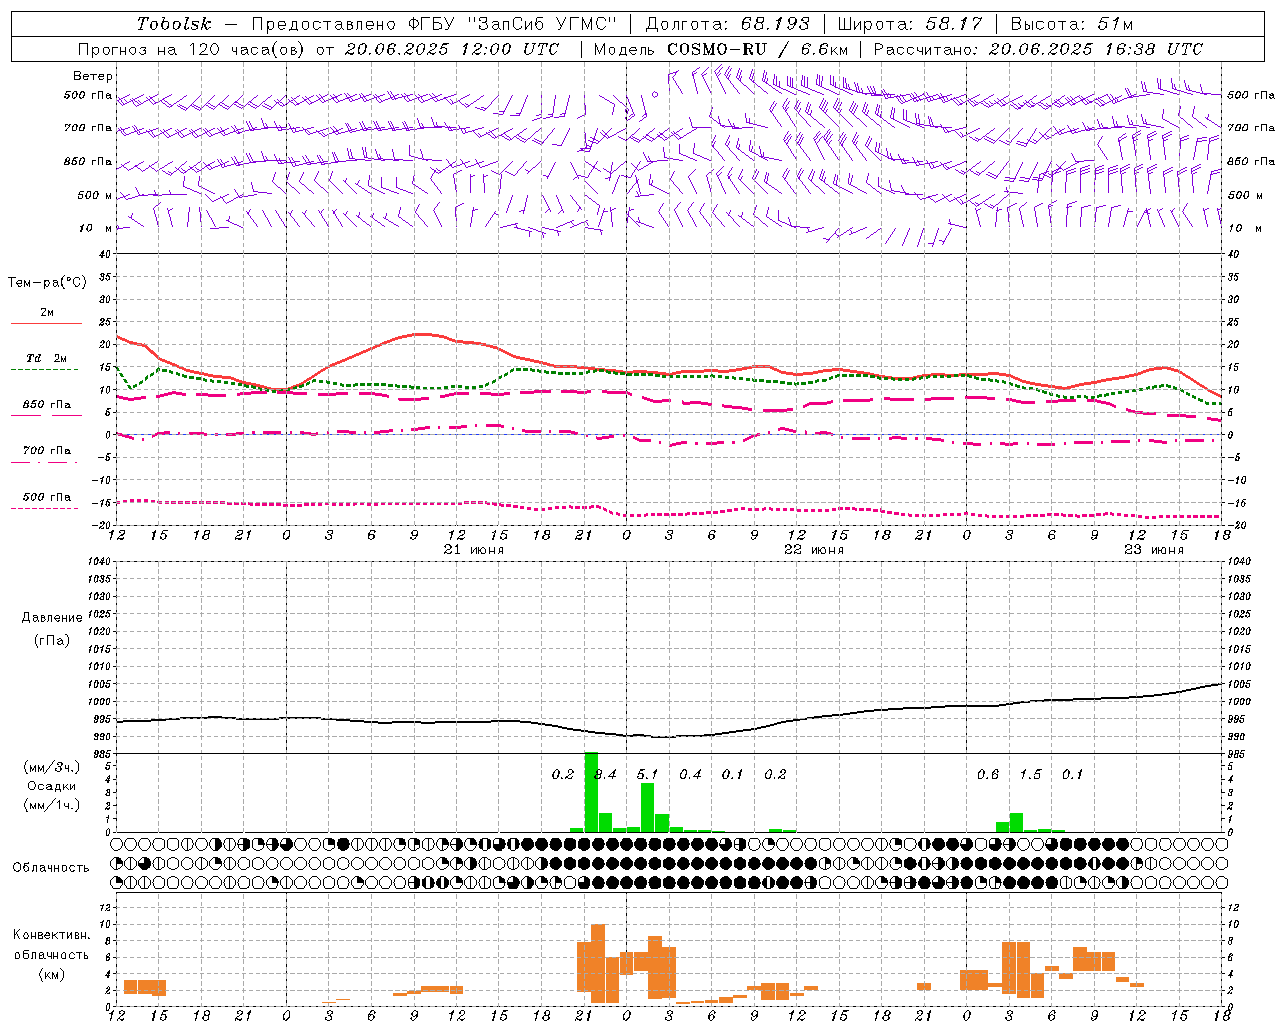The image size is (1280, 1024).
Task: Click the Конвективн. convective cloud label
Action: coord(52,935)
